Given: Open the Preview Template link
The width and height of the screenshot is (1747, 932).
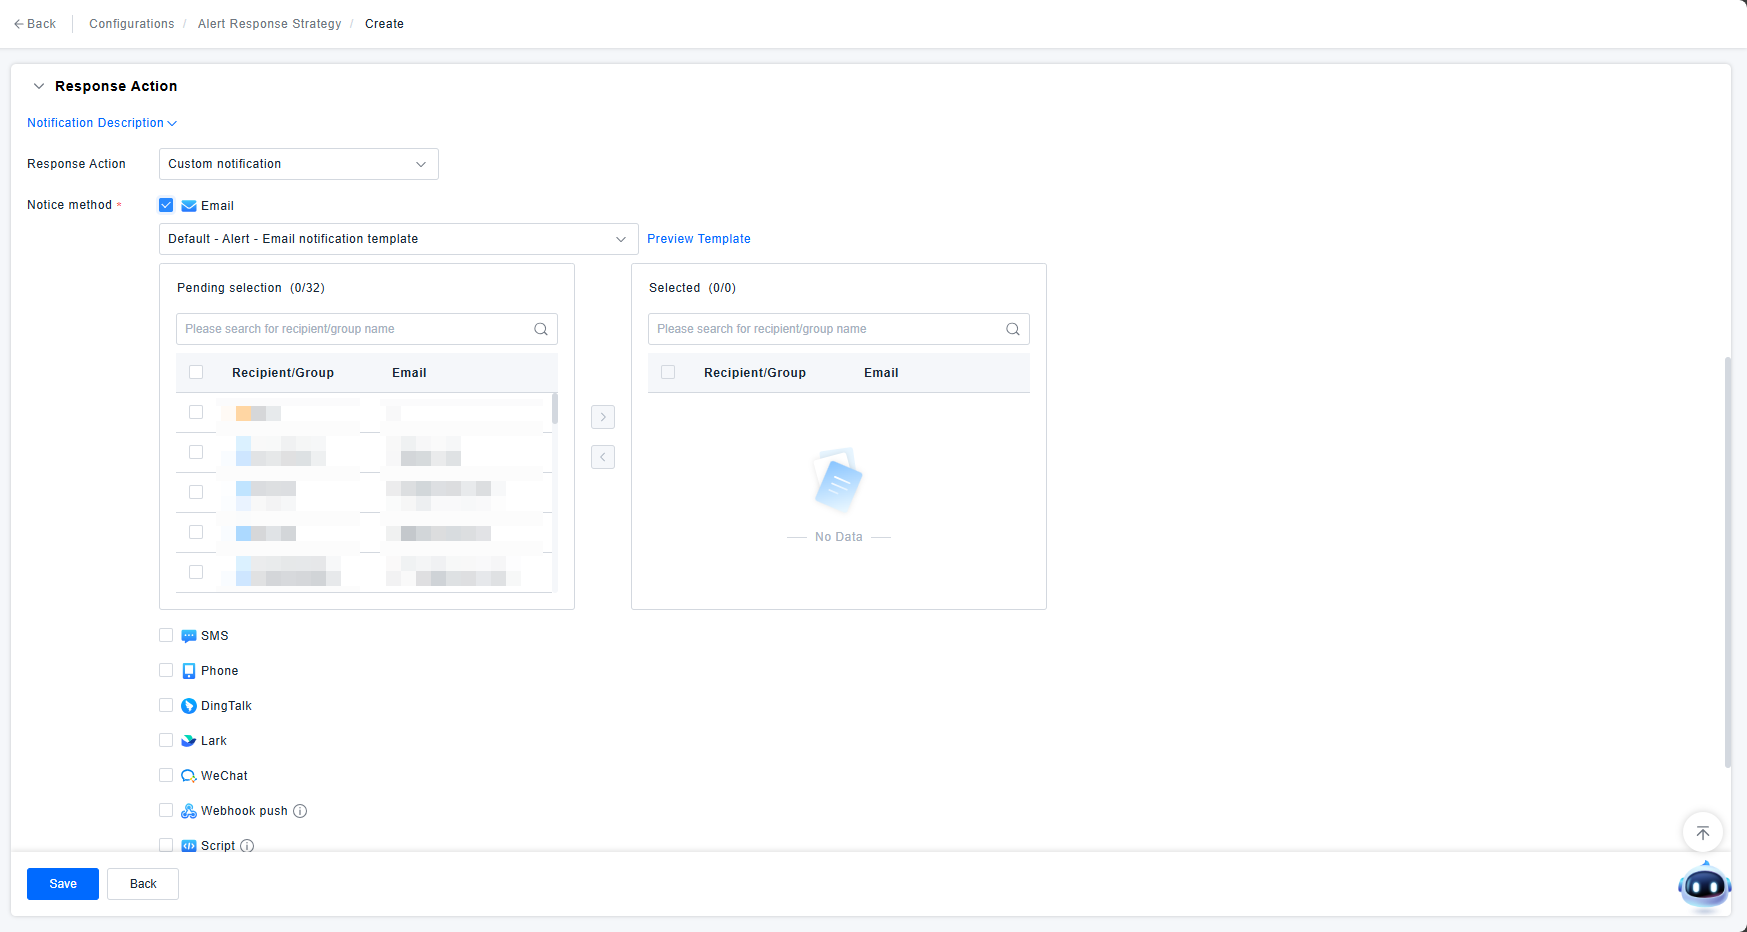Looking at the screenshot, I should click(x=698, y=239).
